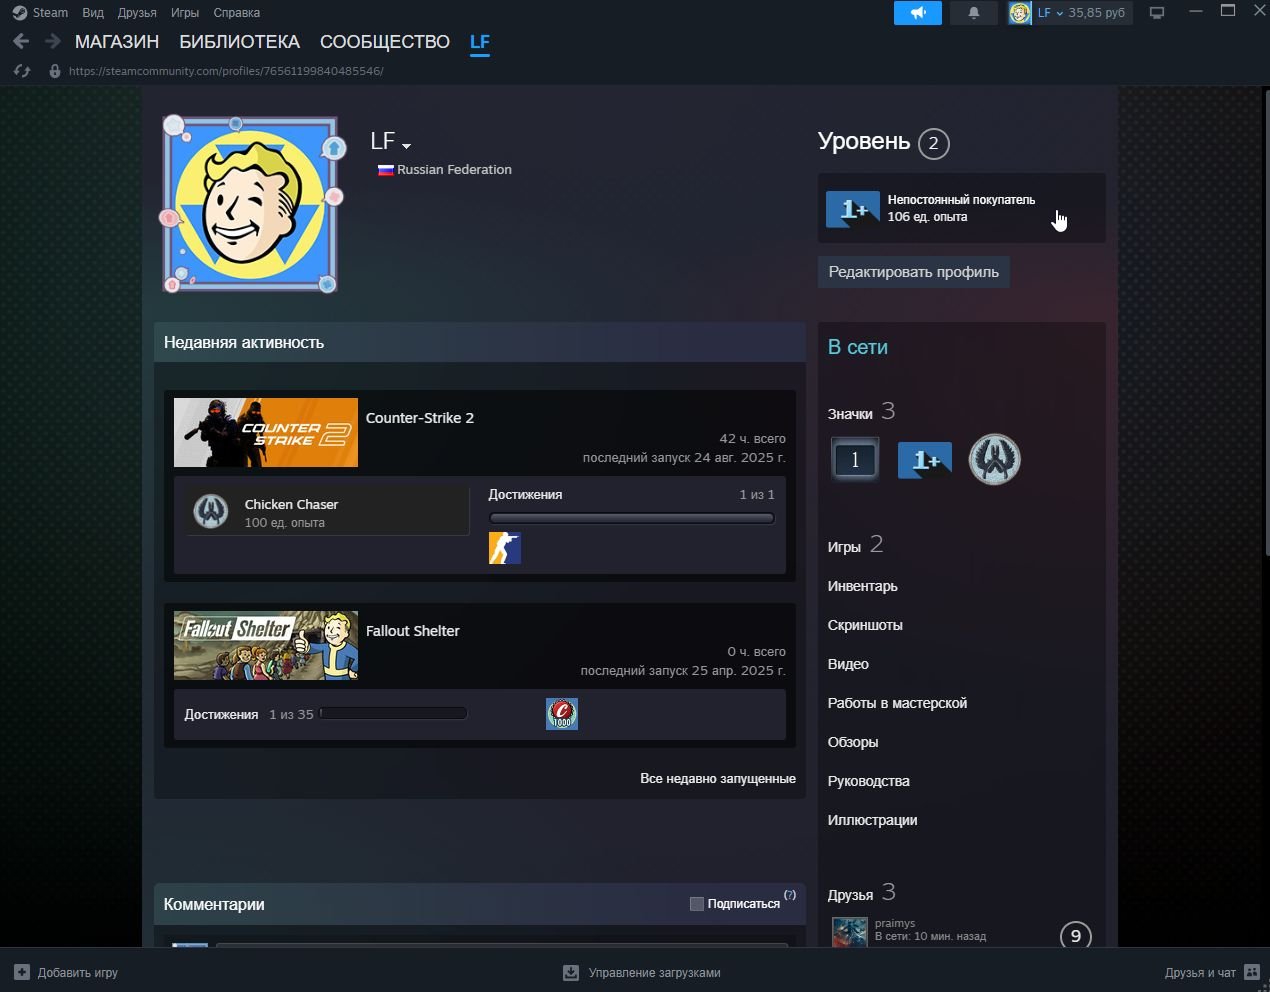Open the Вид menu
The width and height of the screenshot is (1270, 992).
coord(93,13)
